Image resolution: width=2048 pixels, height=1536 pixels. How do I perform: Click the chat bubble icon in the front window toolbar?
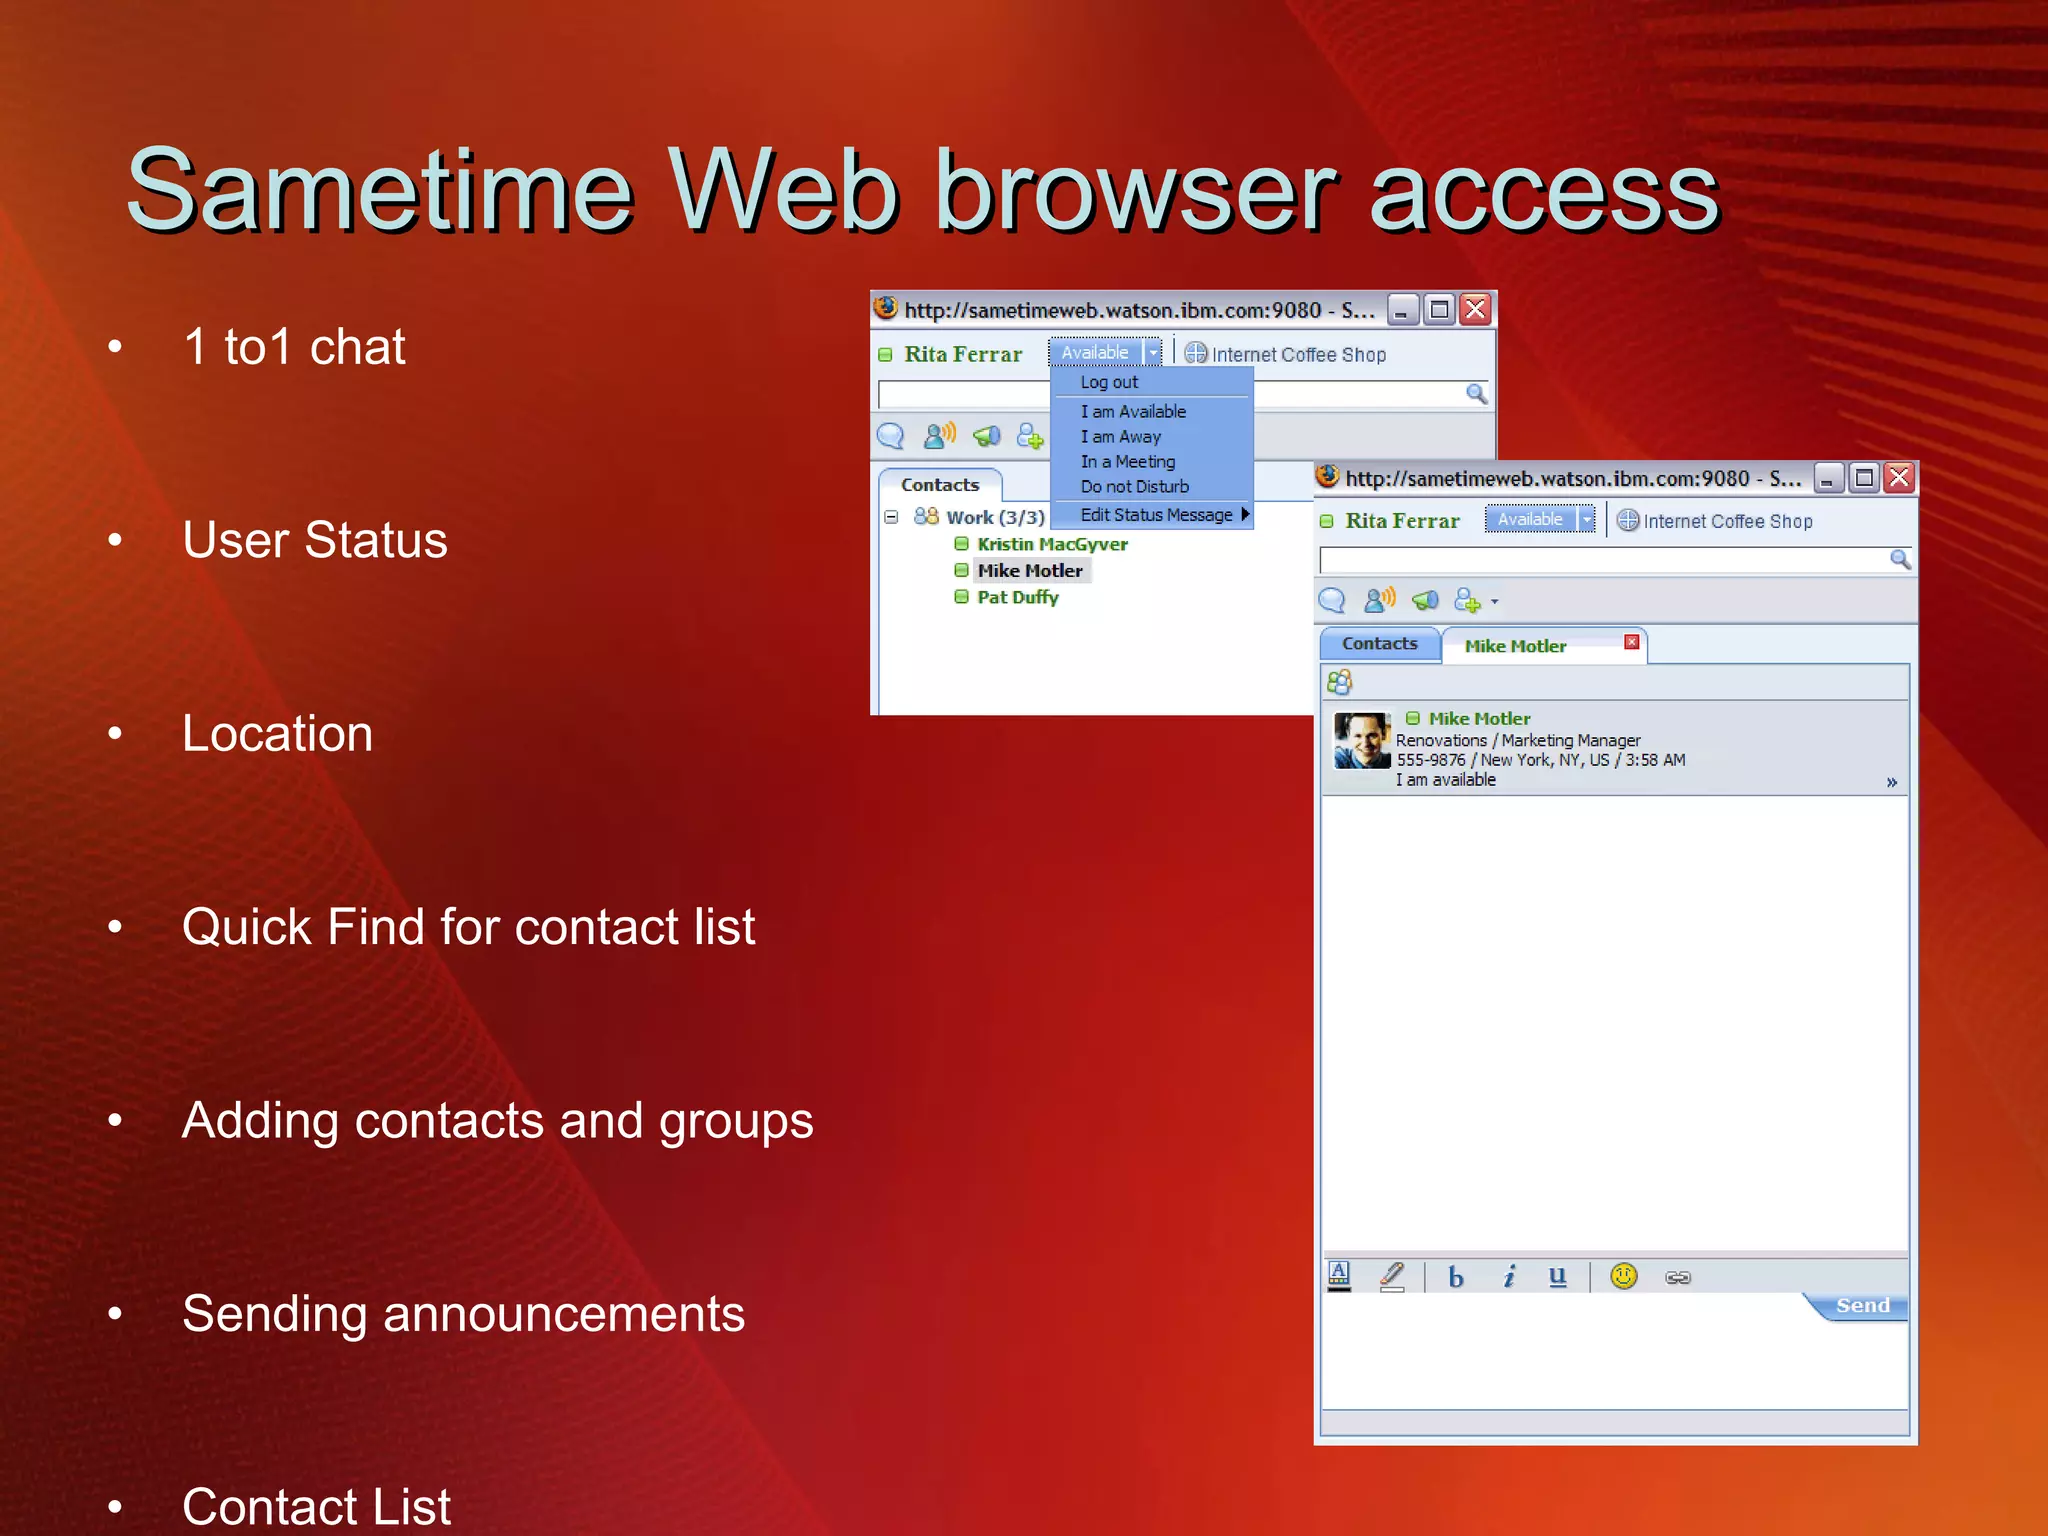click(x=1332, y=600)
